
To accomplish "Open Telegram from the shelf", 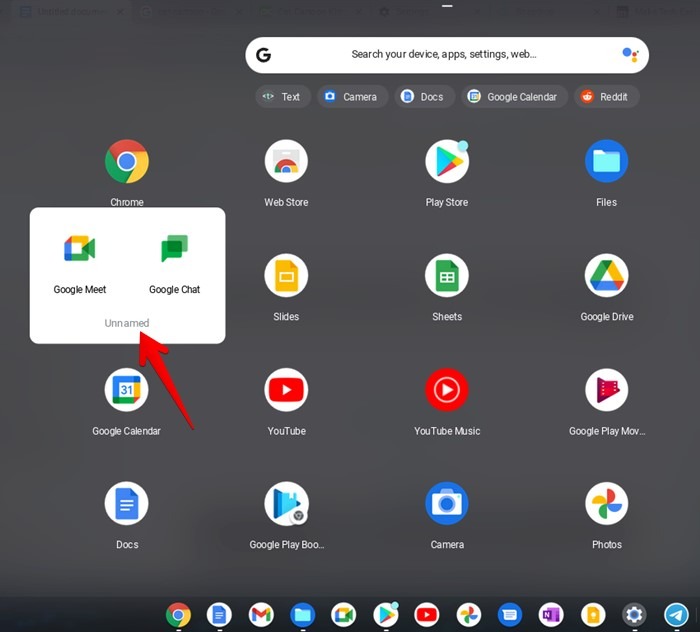I will 676,615.
